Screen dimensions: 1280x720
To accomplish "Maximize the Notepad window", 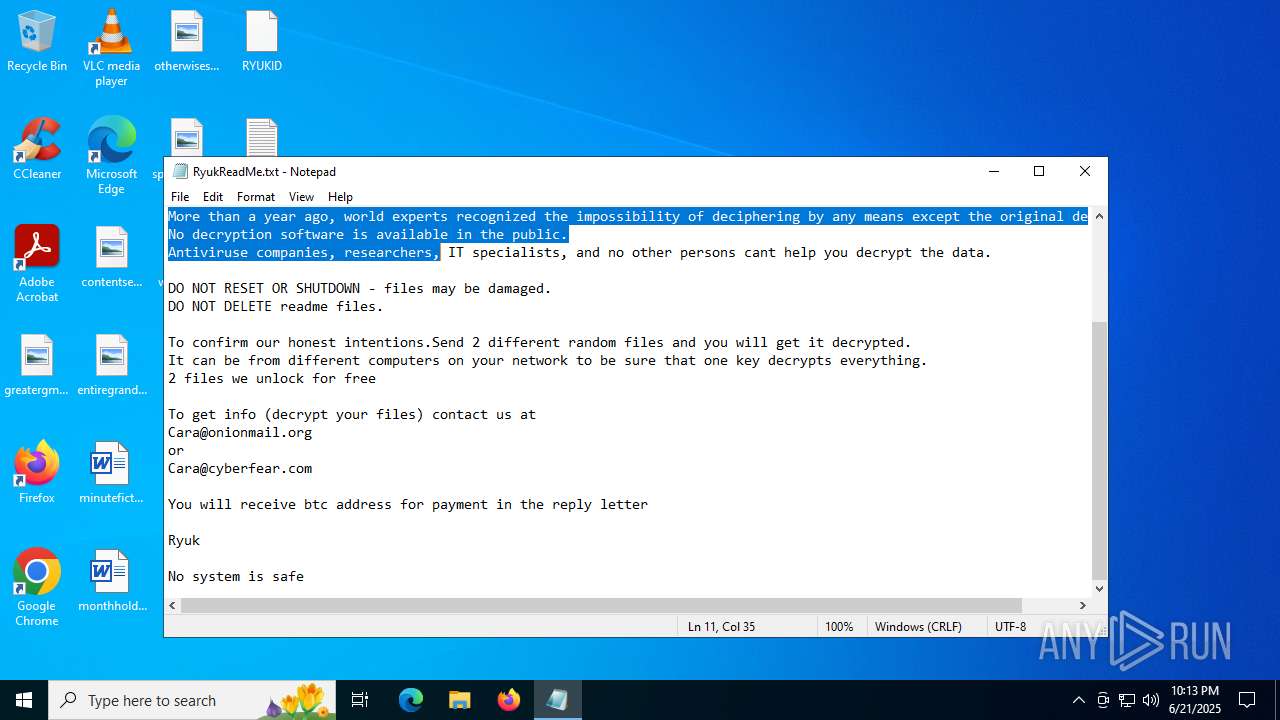I will (1039, 171).
